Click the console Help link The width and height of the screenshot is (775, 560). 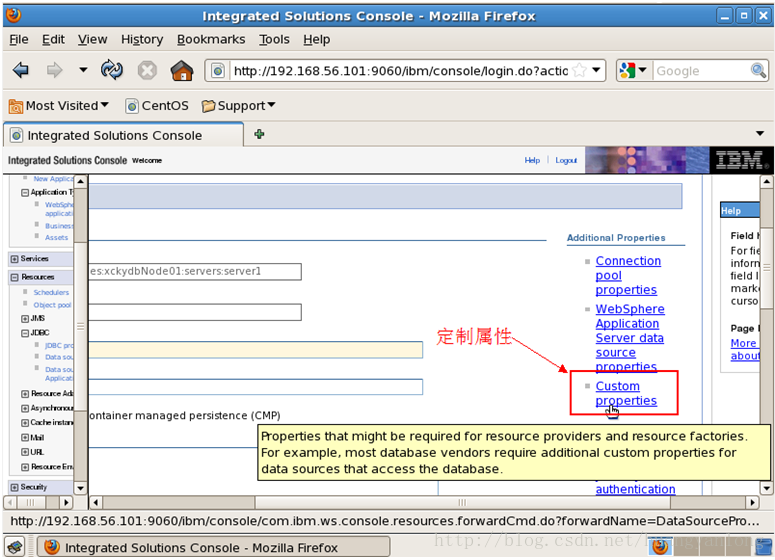click(532, 160)
